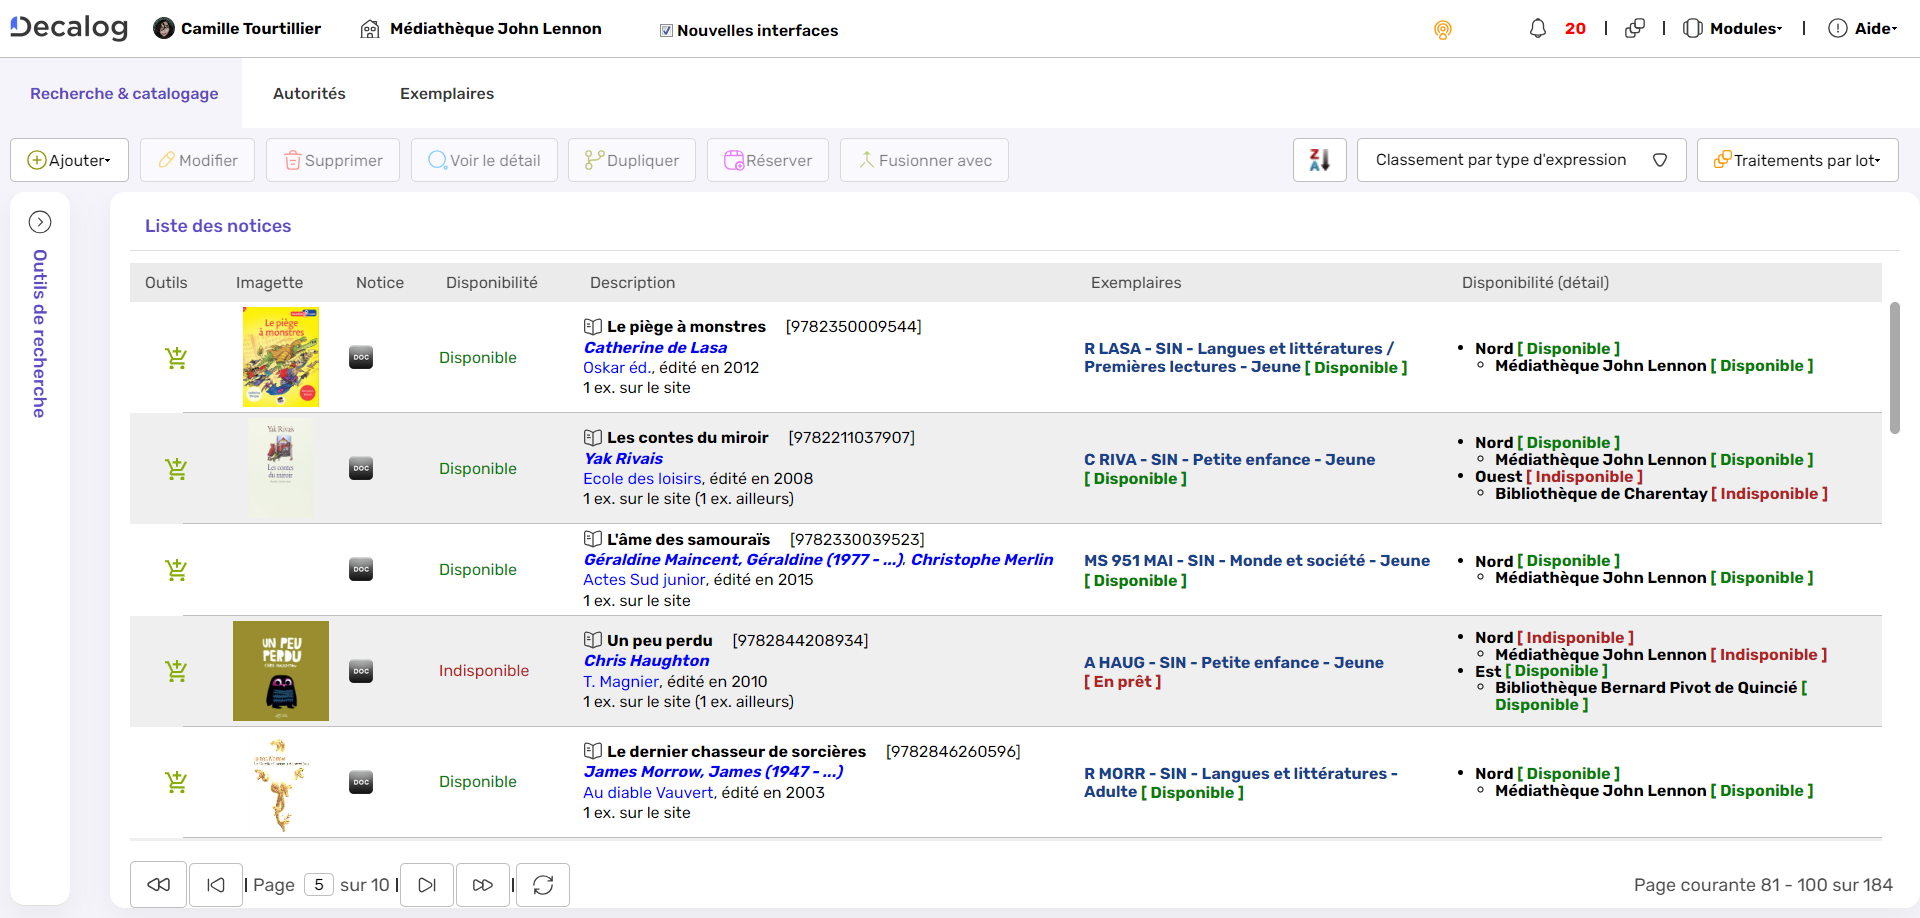Add 'Le piège à monstres' to the cart
Screen dimensions: 1920x918
176,357
